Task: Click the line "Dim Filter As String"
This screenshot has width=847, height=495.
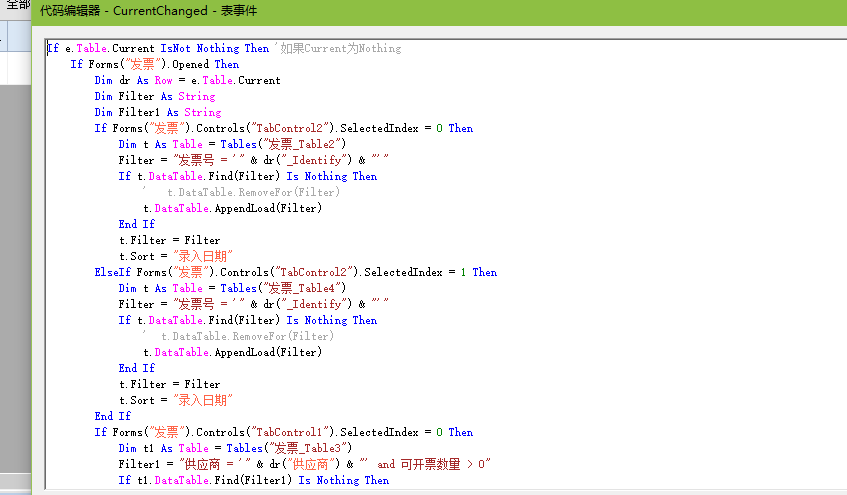Action: pyautogui.click(x=155, y=96)
